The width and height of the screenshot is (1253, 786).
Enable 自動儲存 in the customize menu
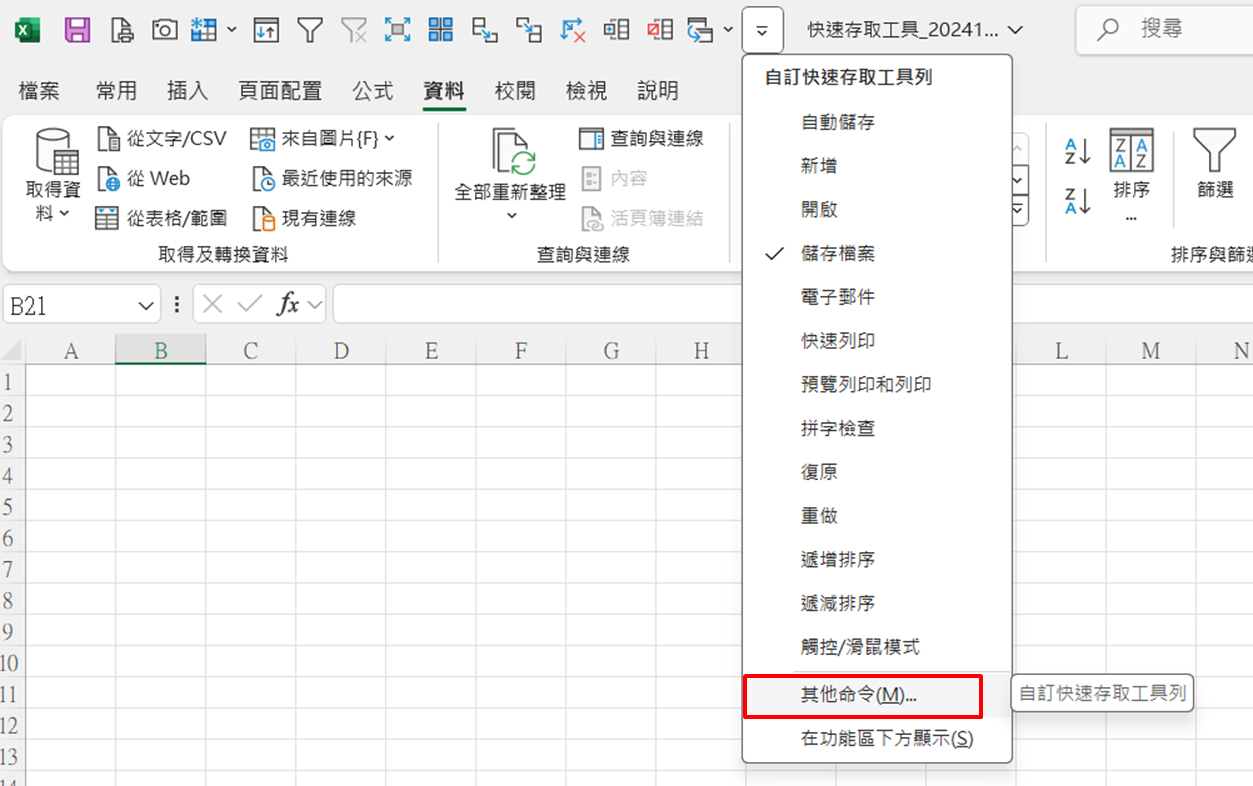(x=838, y=122)
